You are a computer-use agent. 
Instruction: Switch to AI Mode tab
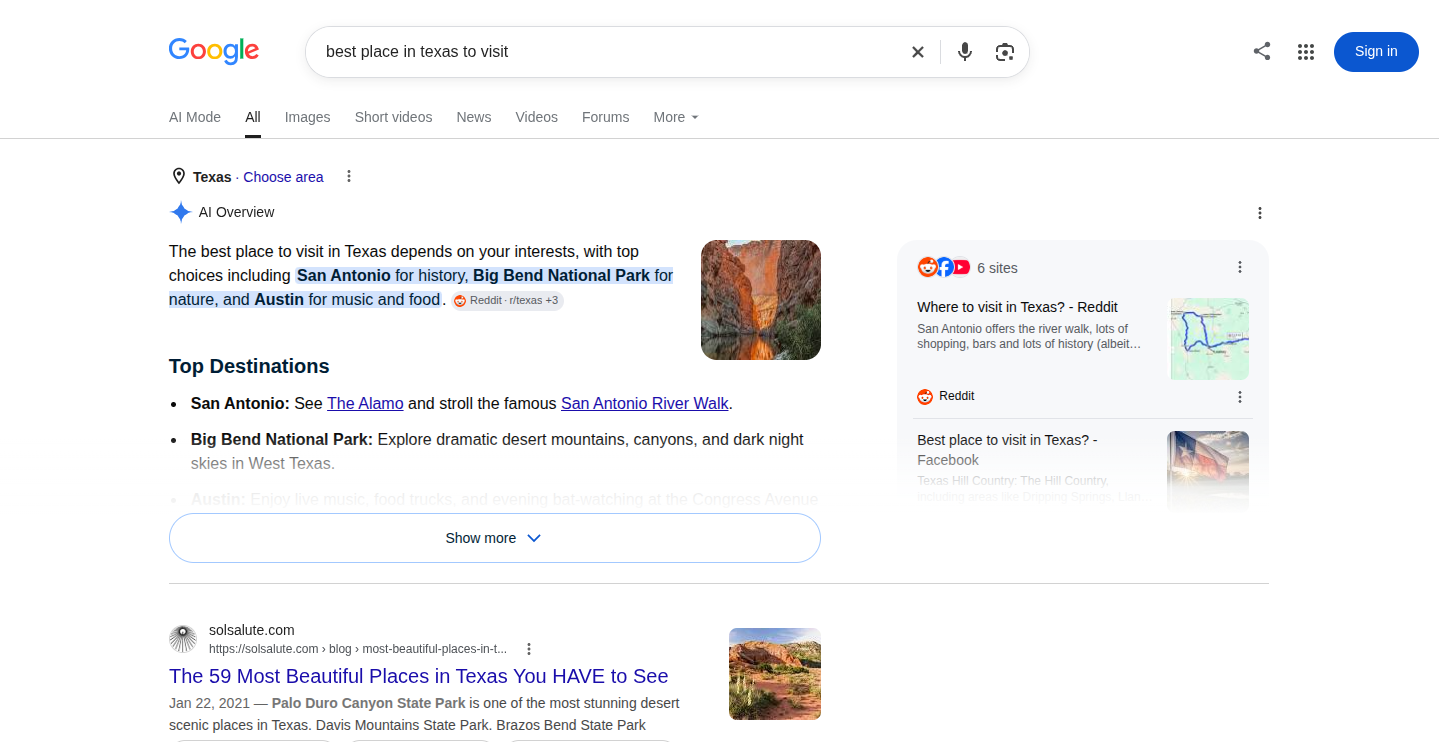tap(195, 117)
